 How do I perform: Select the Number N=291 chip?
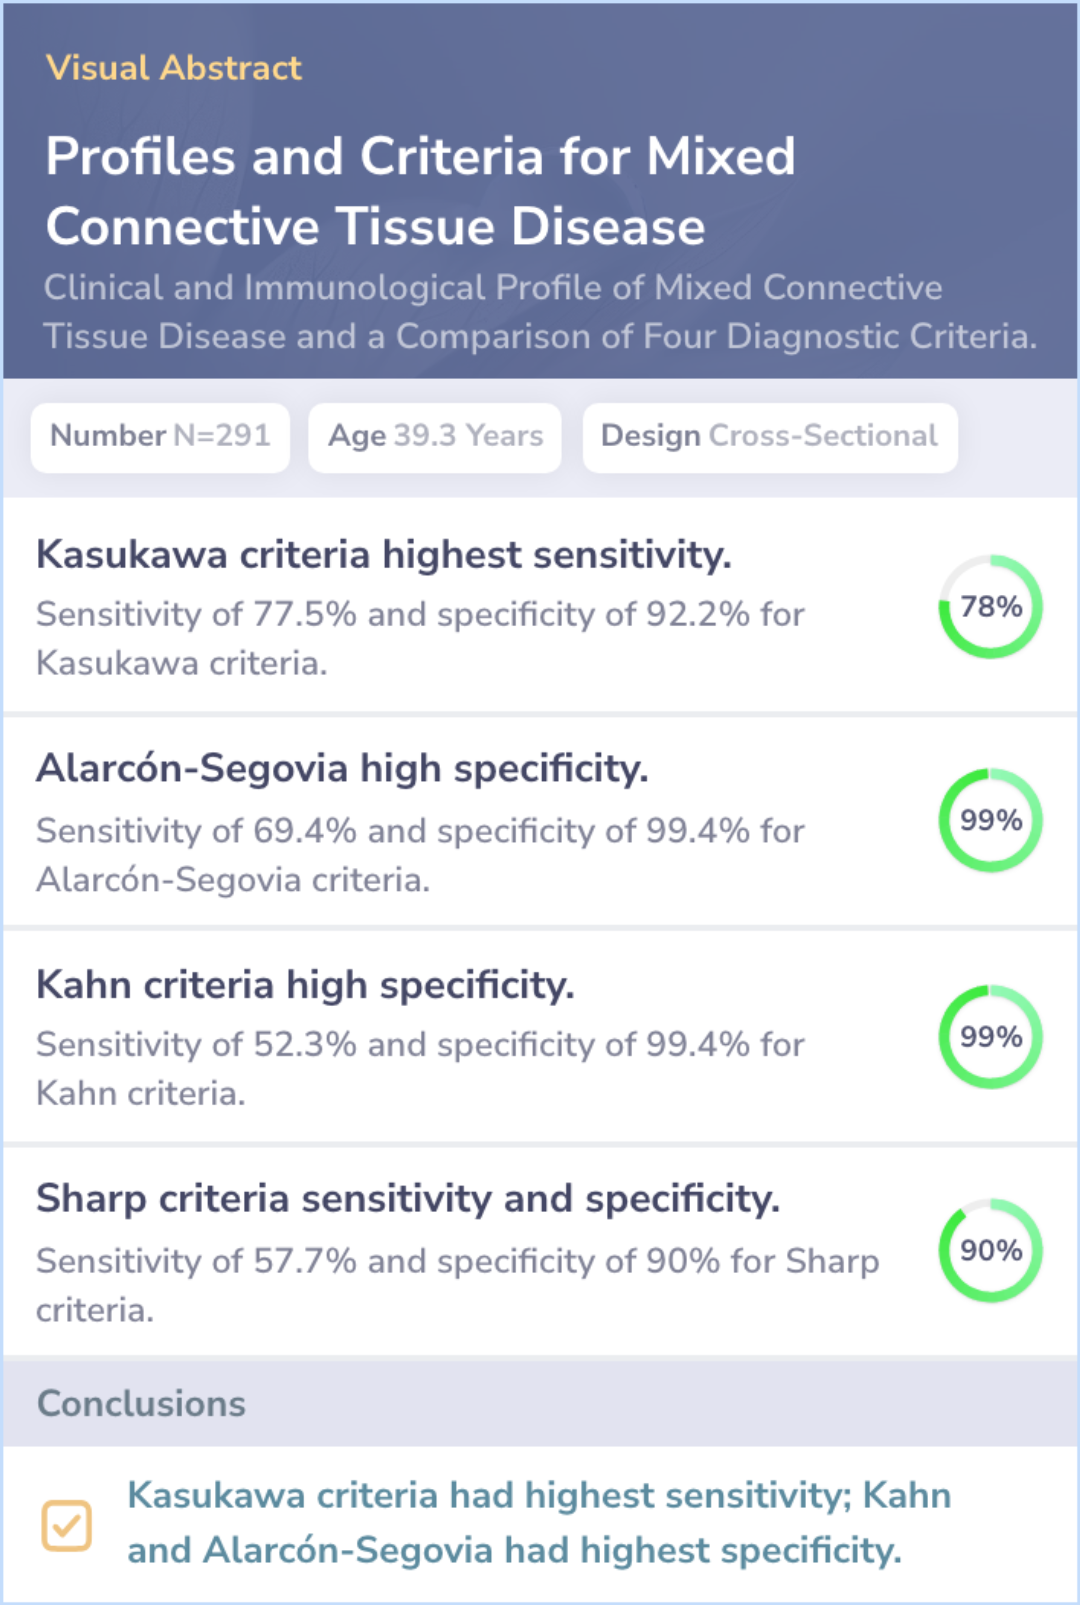tap(160, 436)
